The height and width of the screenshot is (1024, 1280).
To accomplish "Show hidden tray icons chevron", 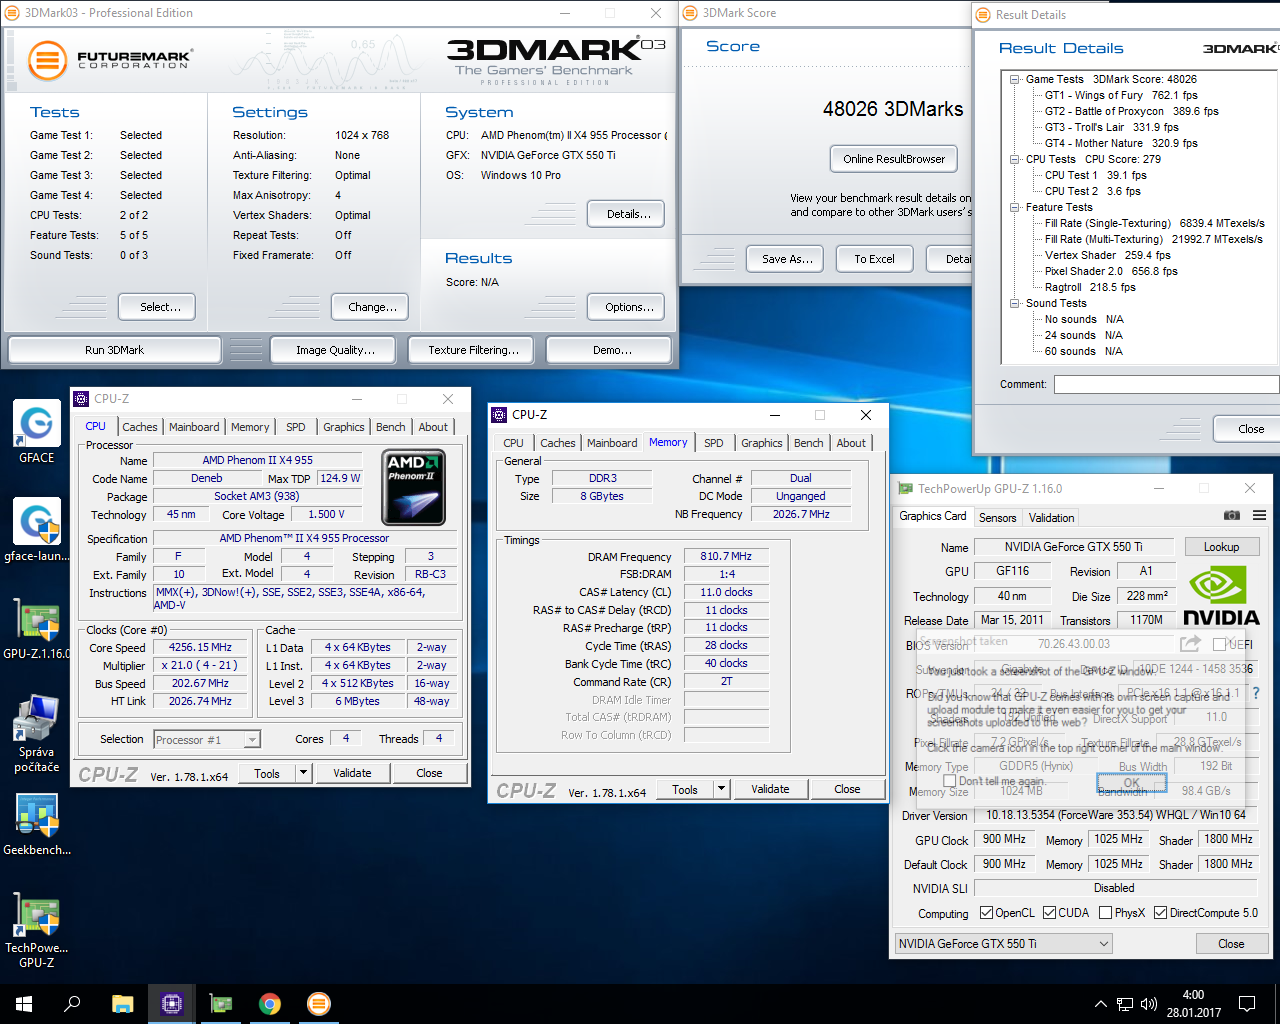I will point(1101,1004).
